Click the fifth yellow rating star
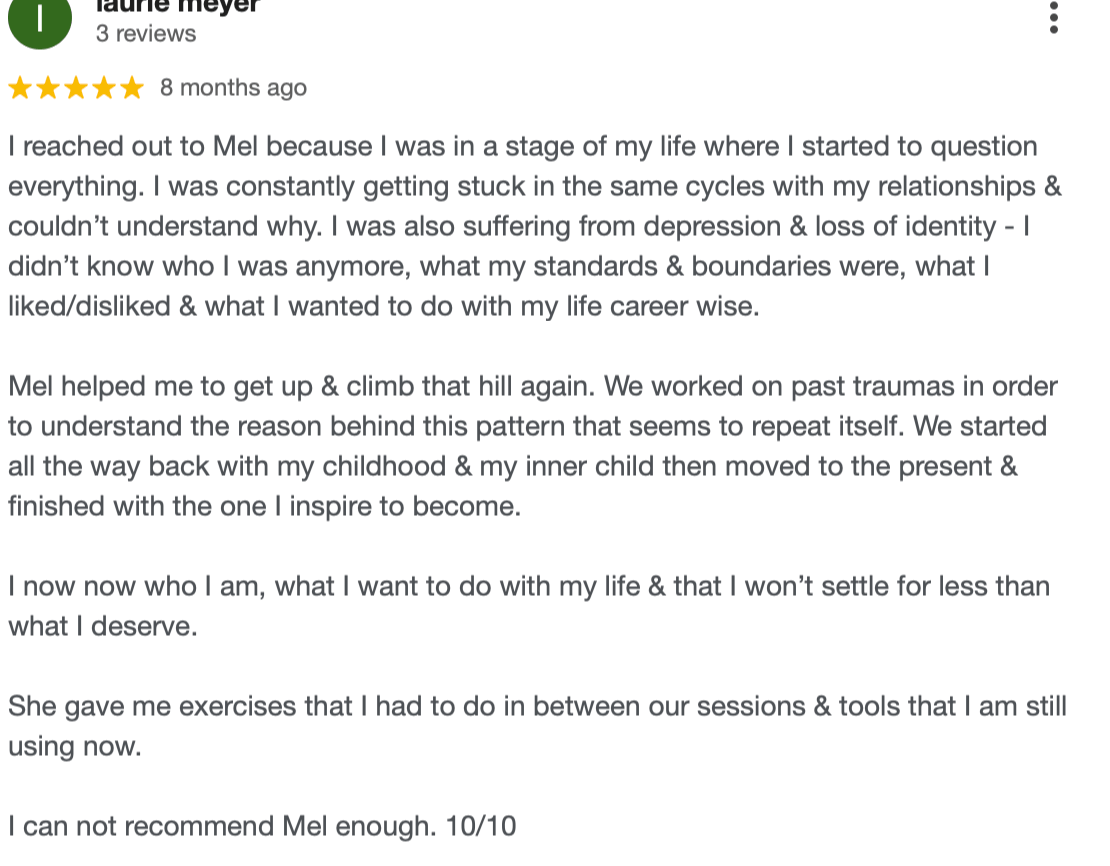 coord(132,89)
